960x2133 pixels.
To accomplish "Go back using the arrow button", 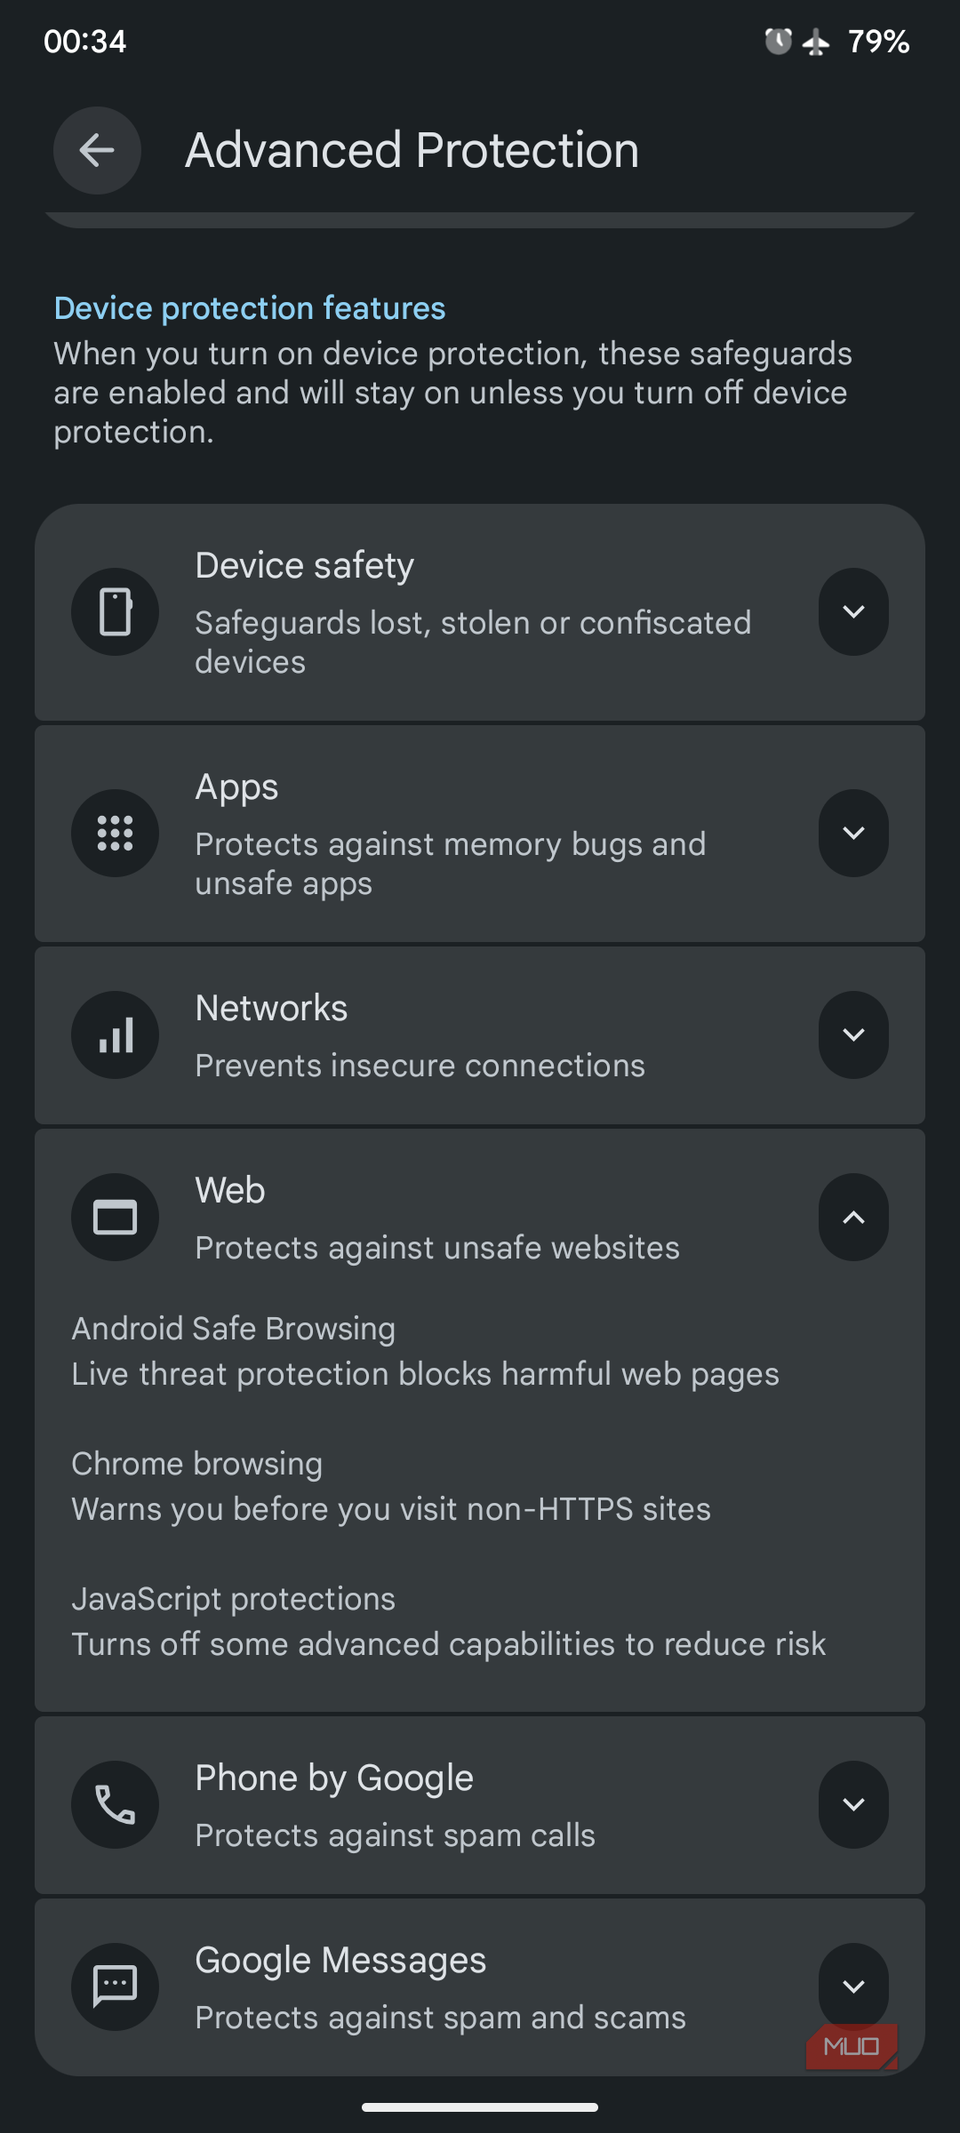I will (97, 151).
